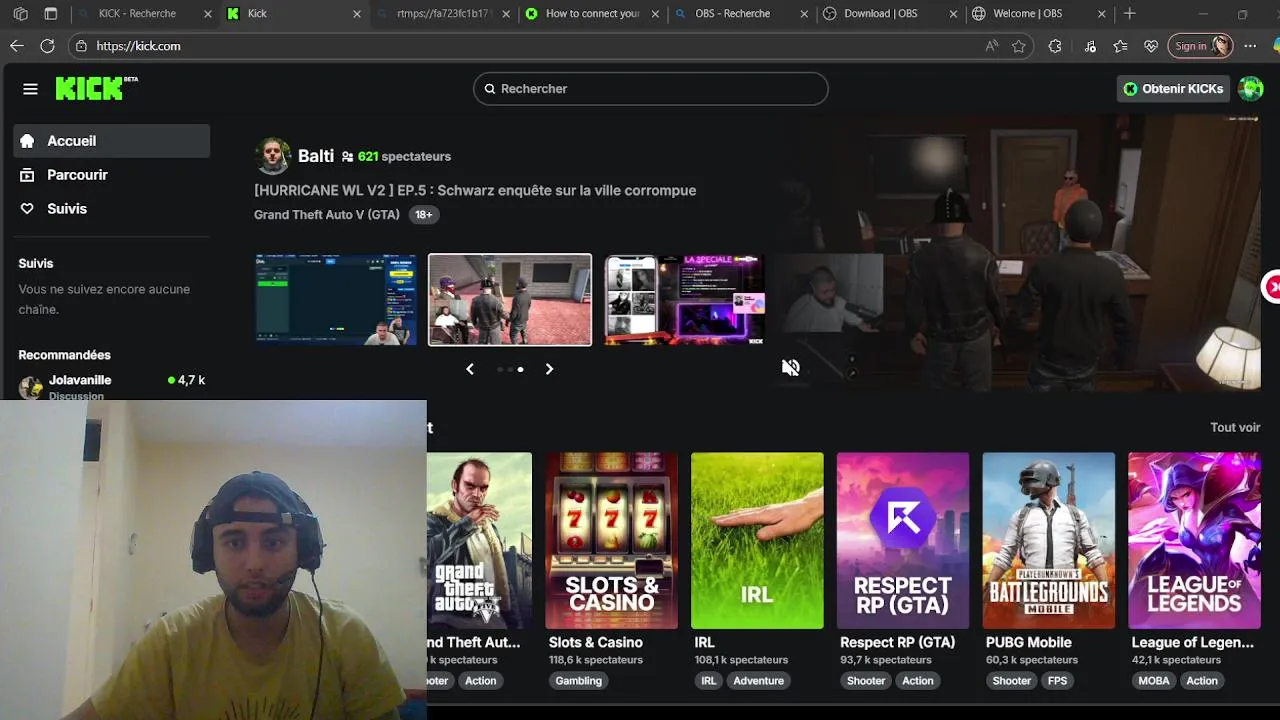
Task: Open Accueil in the sidebar
Action: click(111, 141)
